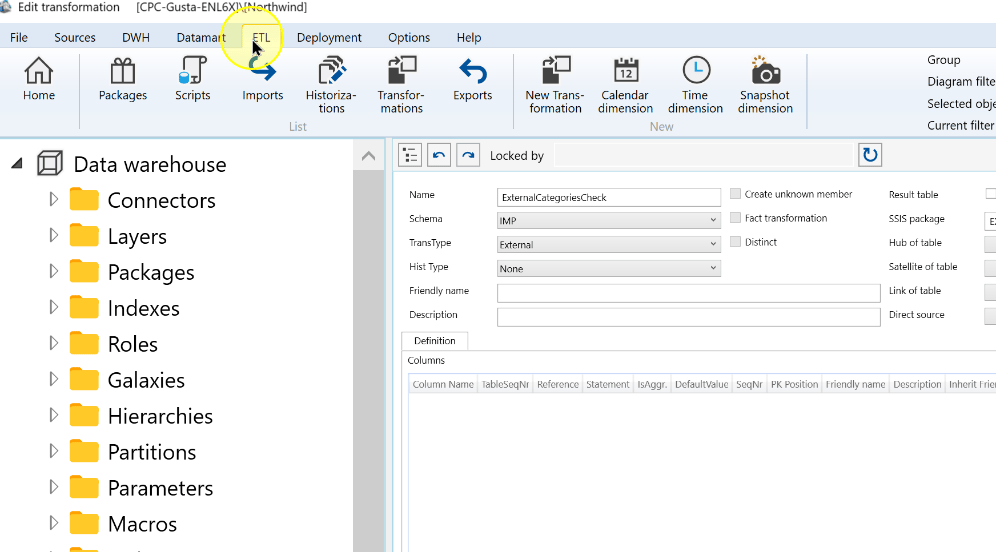Expand the Galaxies tree node

pos(53,379)
